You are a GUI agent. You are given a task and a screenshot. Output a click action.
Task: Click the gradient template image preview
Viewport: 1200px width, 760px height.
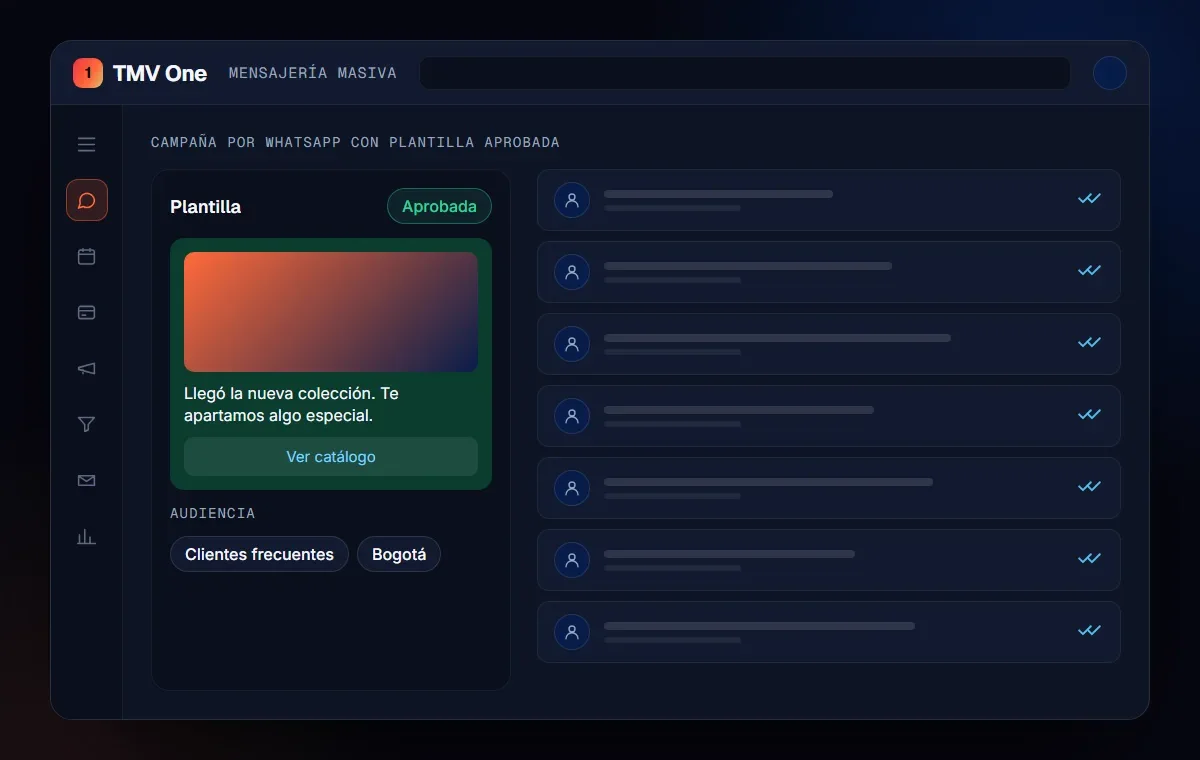point(331,312)
